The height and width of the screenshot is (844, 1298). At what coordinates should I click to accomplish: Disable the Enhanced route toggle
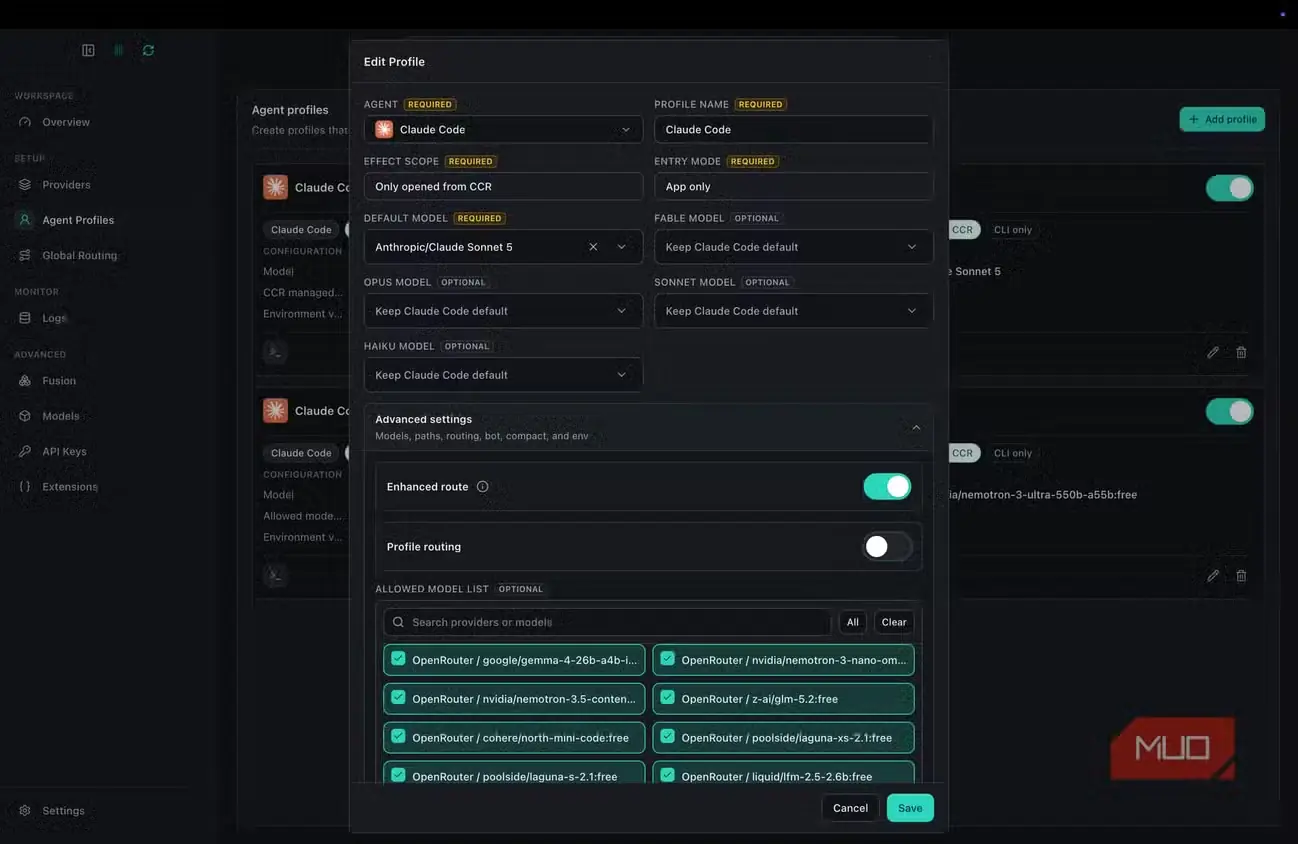(x=887, y=487)
